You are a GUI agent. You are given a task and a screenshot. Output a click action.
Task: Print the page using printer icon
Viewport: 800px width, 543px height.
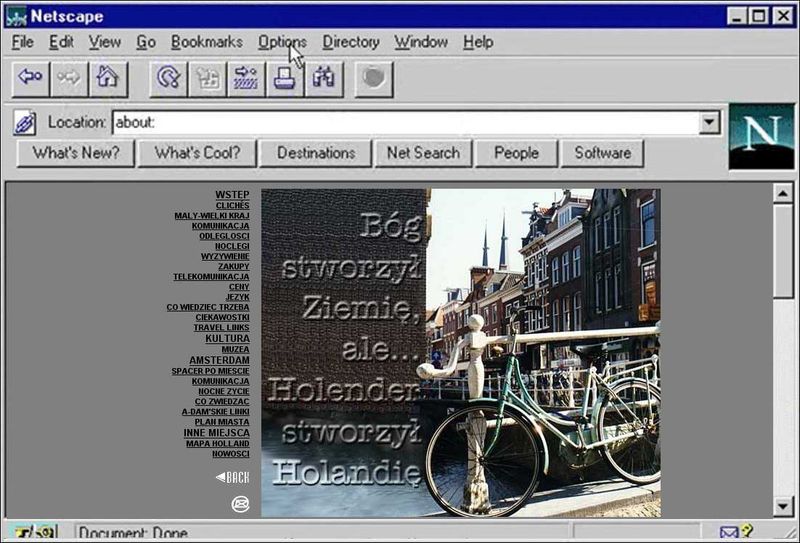click(x=285, y=79)
